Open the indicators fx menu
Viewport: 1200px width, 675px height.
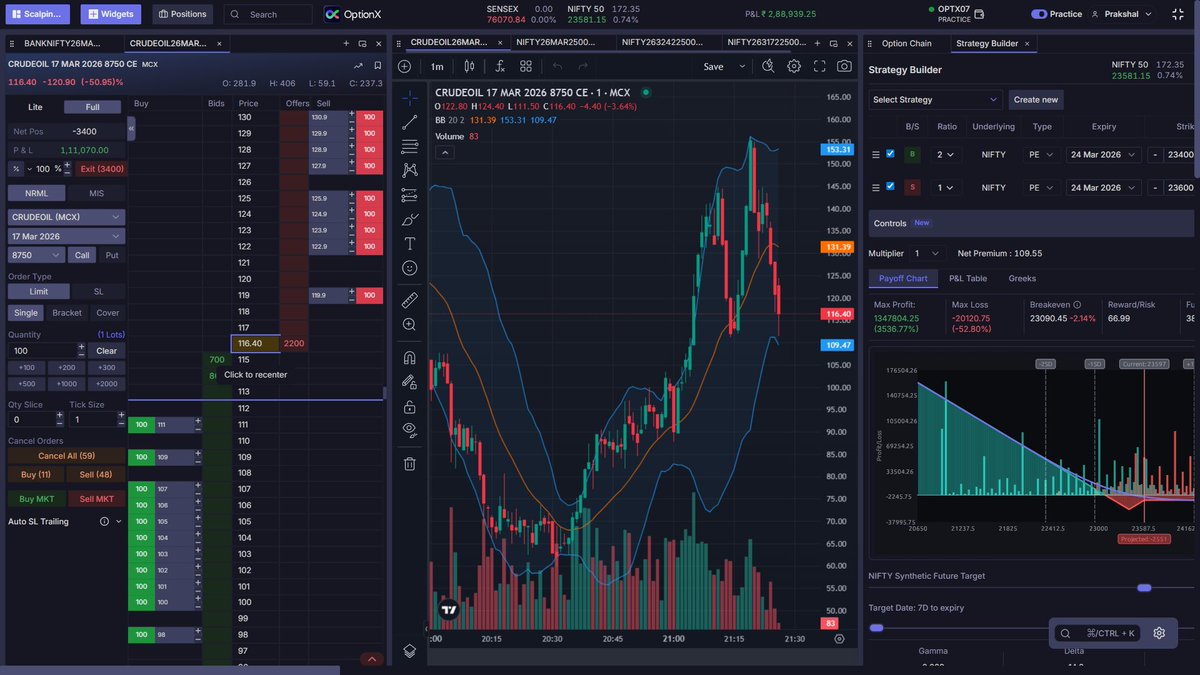pyautogui.click(x=500, y=66)
